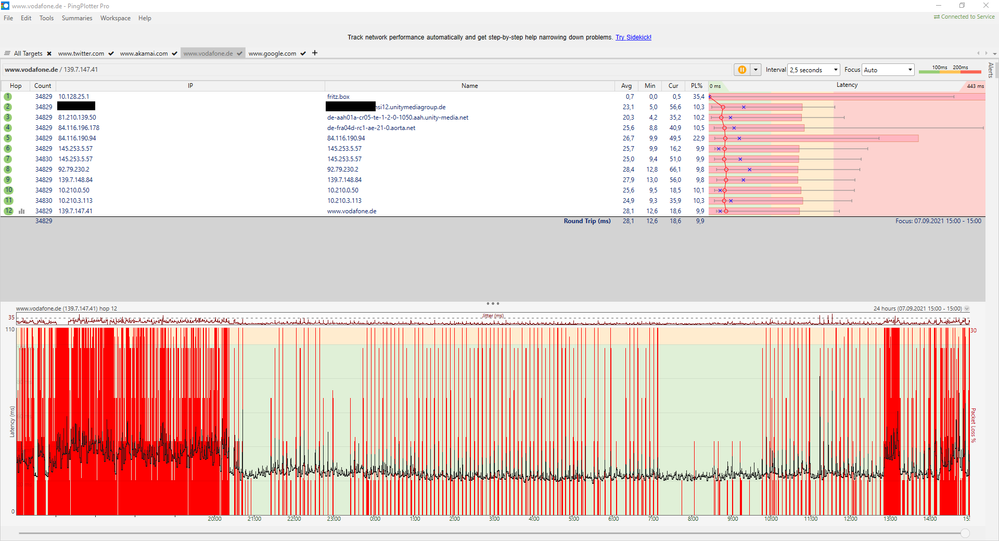Click the Min column header
This screenshot has height=541, width=999.
pos(649,85)
